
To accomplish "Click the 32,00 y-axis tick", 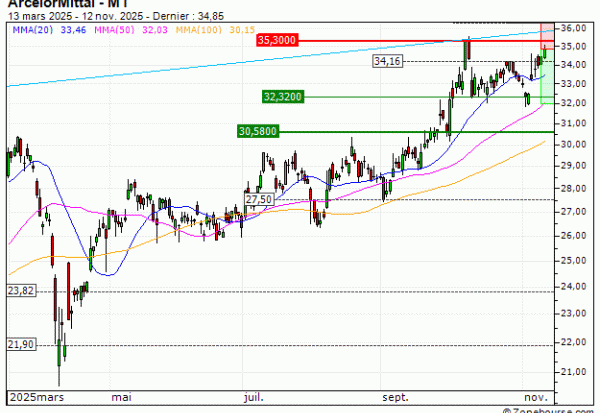I will 574,103.
